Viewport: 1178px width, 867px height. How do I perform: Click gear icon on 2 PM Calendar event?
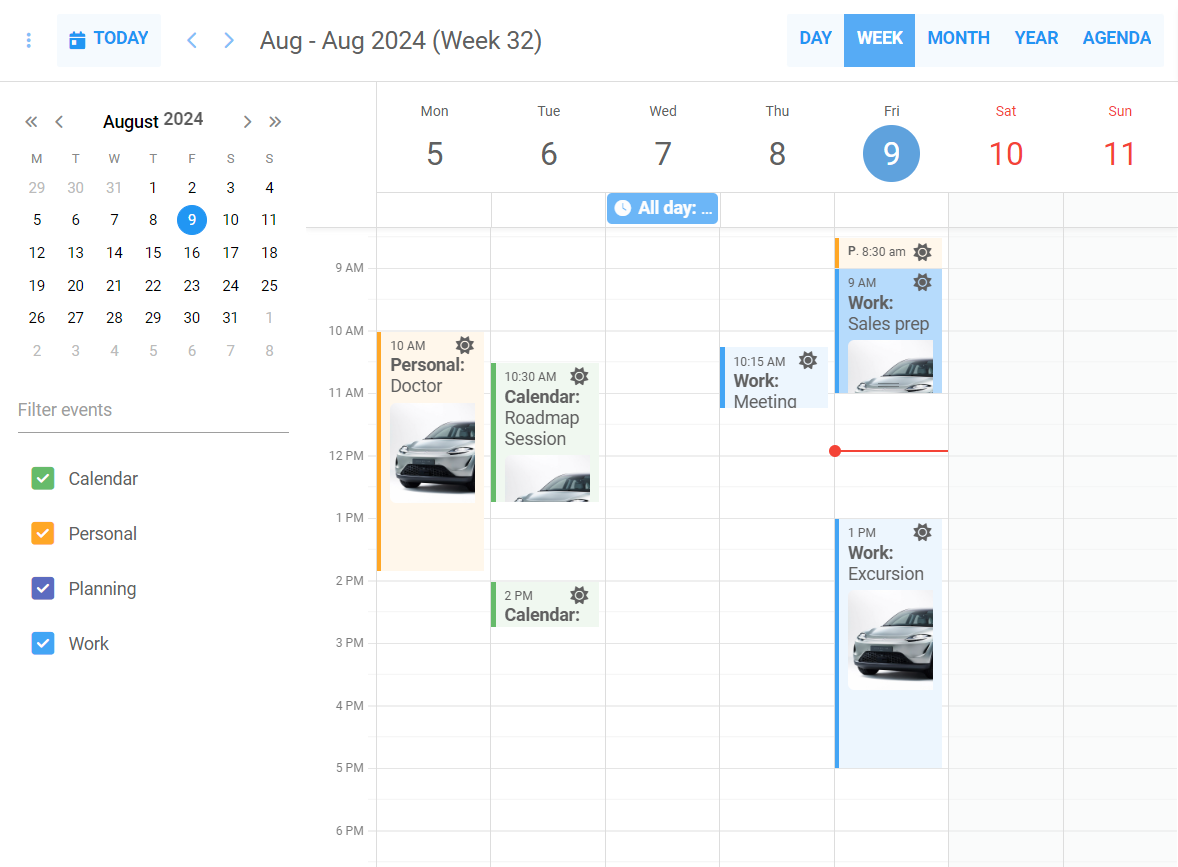pos(579,595)
